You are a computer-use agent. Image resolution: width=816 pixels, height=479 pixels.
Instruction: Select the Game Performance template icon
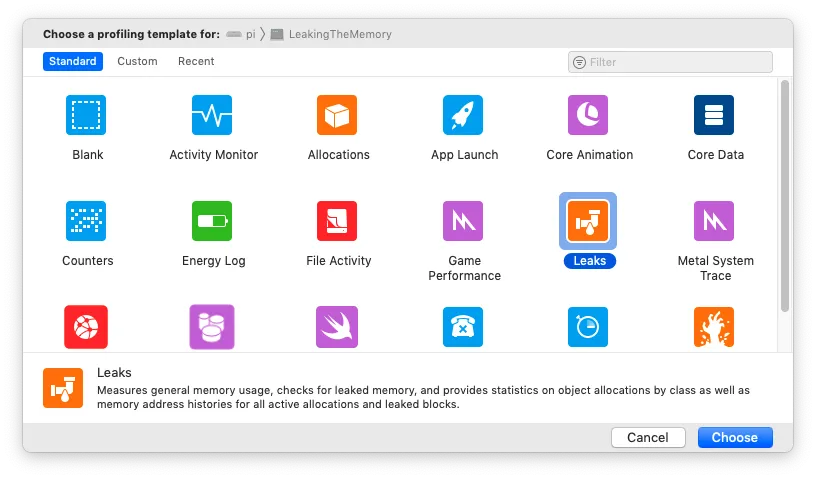(x=463, y=221)
